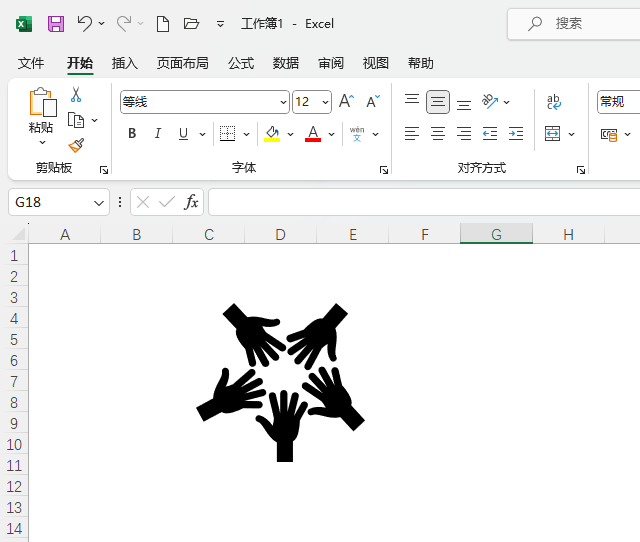The height and width of the screenshot is (542, 640).
Task: Click the Redo arrow icon
Action: pyautogui.click(x=124, y=24)
